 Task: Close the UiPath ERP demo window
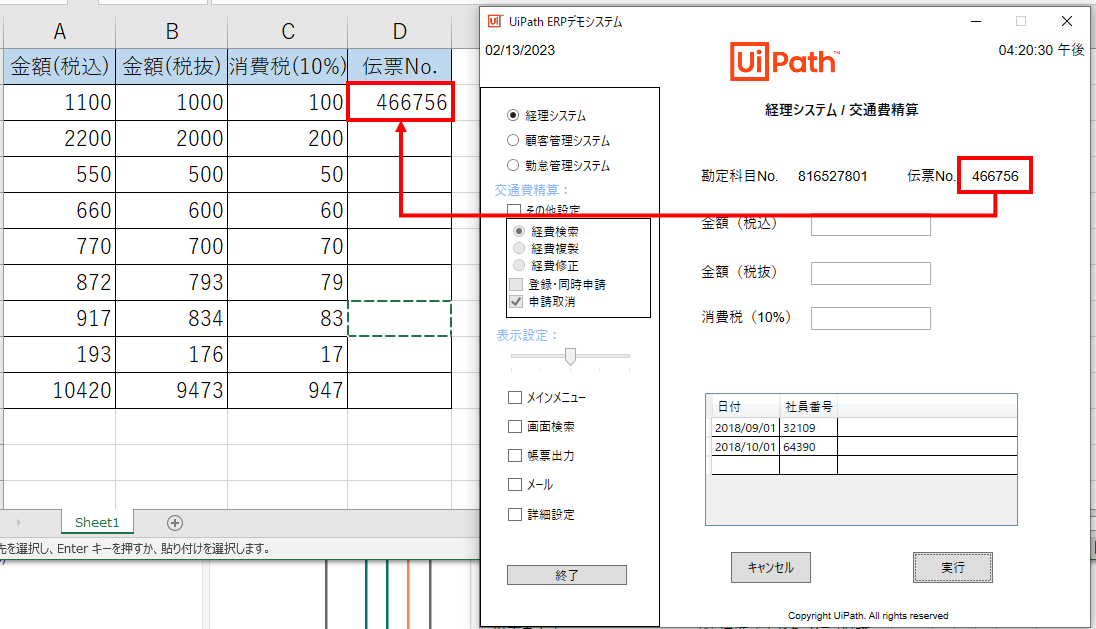pos(1067,21)
